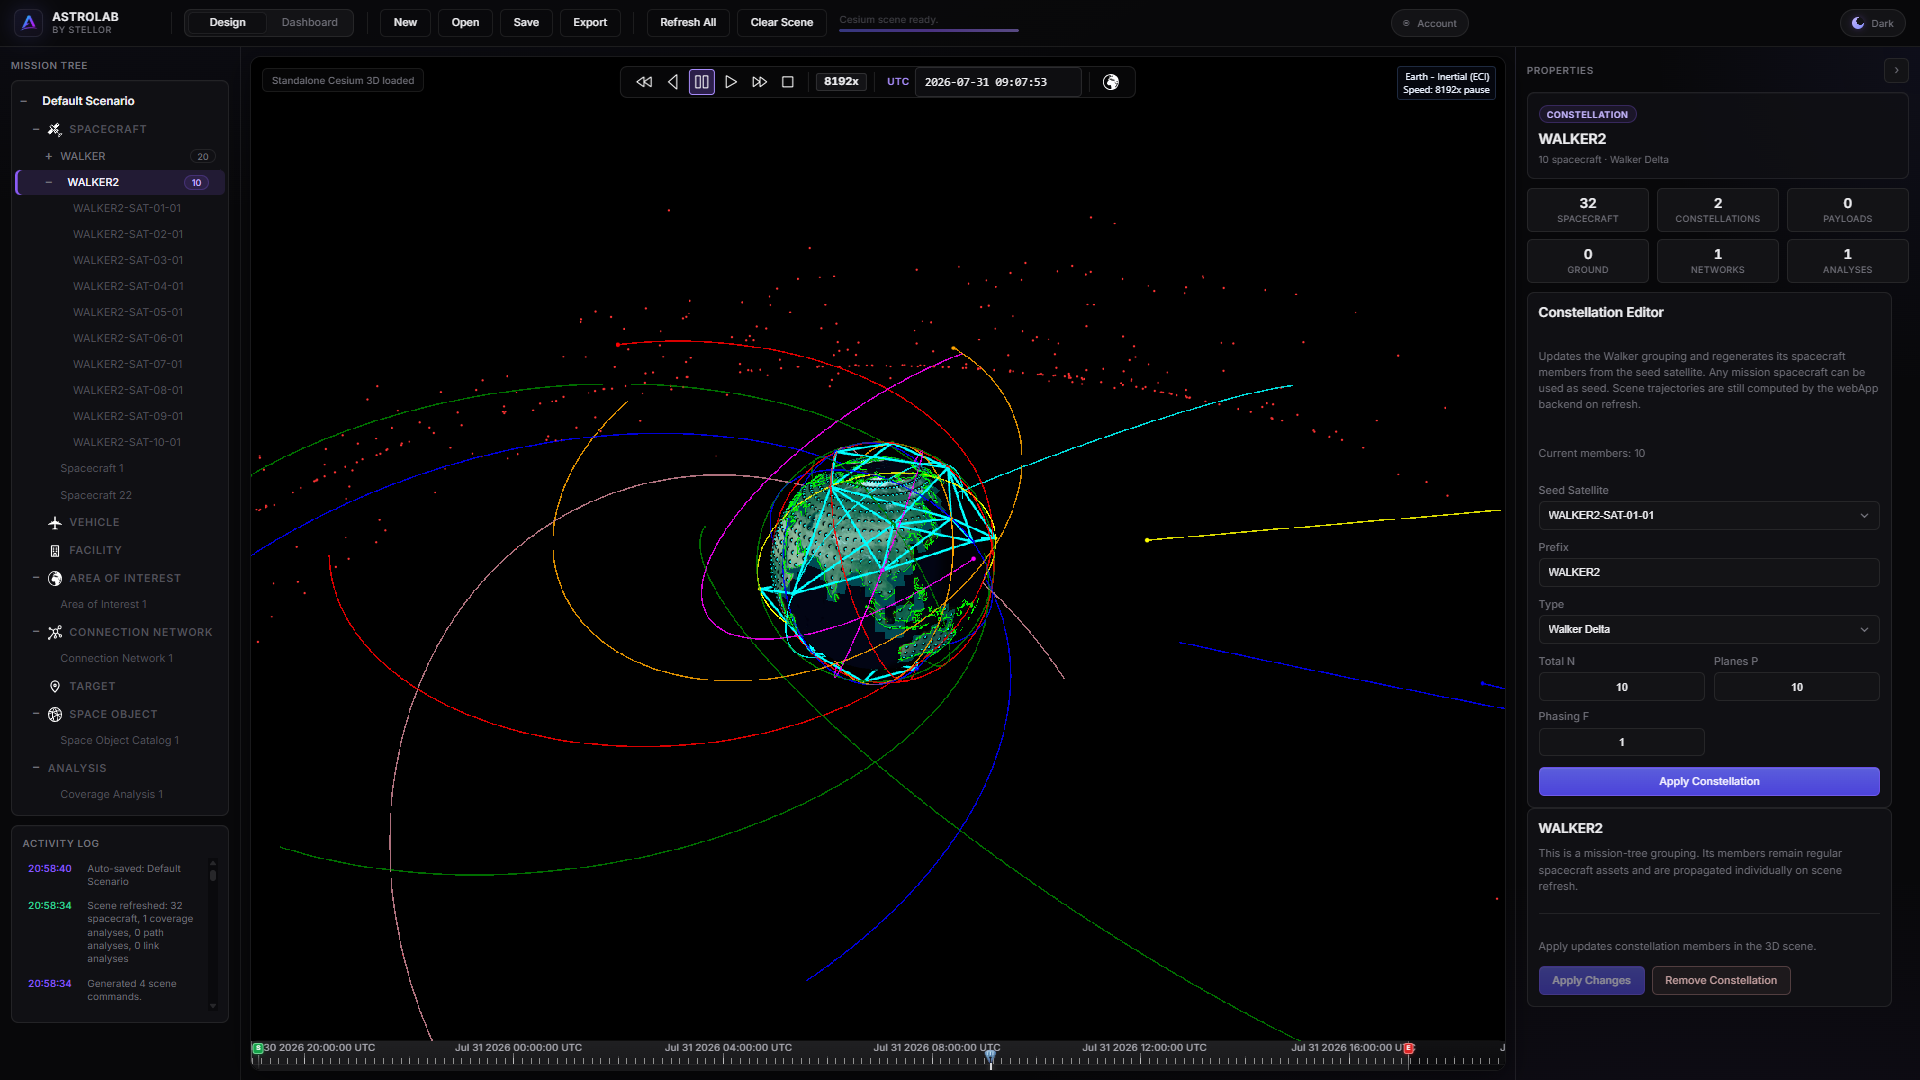Select Coverage Analysis 1
The height and width of the screenshot is (1080, 1920).
(x=111, y=795)
